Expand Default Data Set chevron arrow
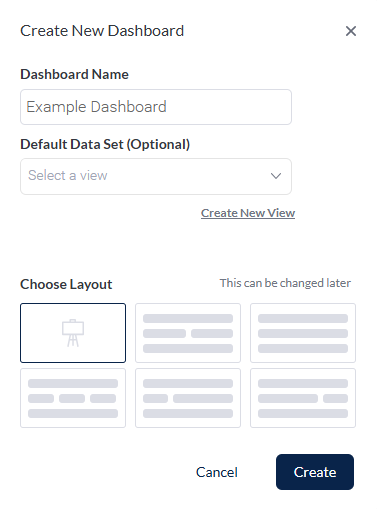Viewport: 377px width, 509px height. [x=276, y=176]
